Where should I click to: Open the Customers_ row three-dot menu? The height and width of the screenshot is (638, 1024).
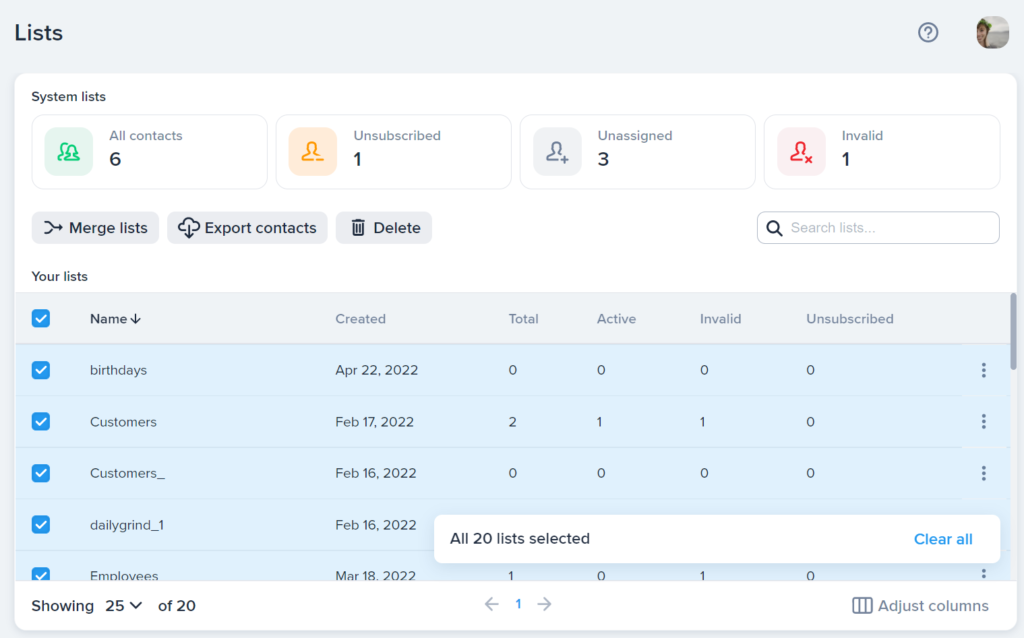(983, 473)
